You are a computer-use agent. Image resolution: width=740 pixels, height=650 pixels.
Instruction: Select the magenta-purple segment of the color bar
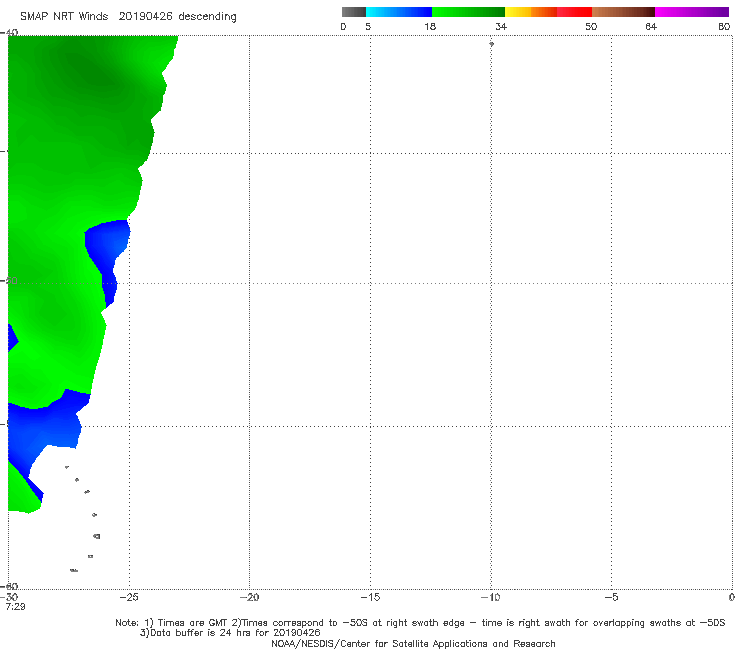click(692, 12)
